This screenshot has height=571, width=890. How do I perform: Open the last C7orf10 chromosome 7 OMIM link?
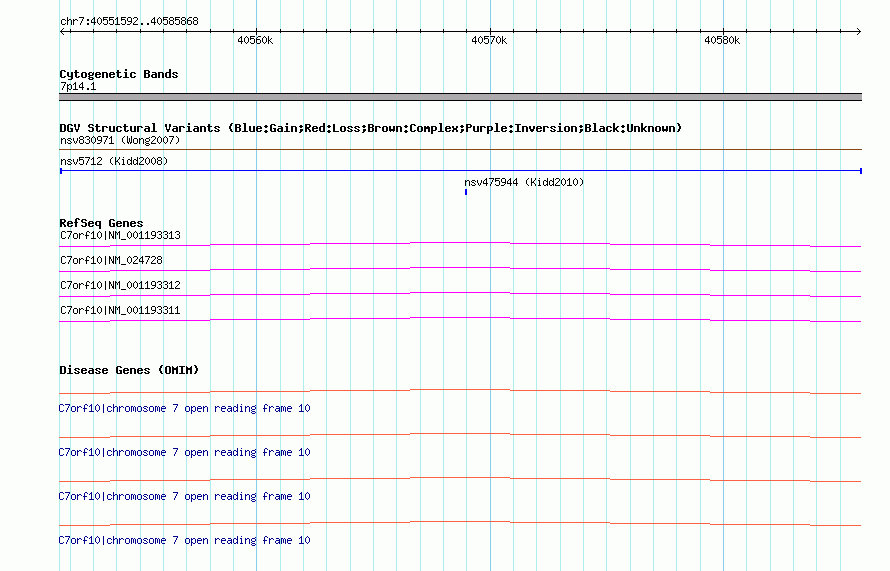184,540
